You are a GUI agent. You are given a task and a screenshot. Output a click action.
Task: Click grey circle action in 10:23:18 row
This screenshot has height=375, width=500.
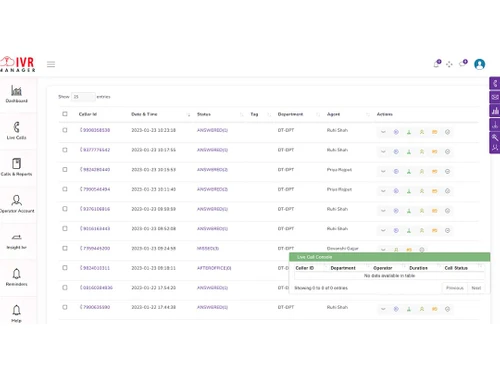click(447, 132)
